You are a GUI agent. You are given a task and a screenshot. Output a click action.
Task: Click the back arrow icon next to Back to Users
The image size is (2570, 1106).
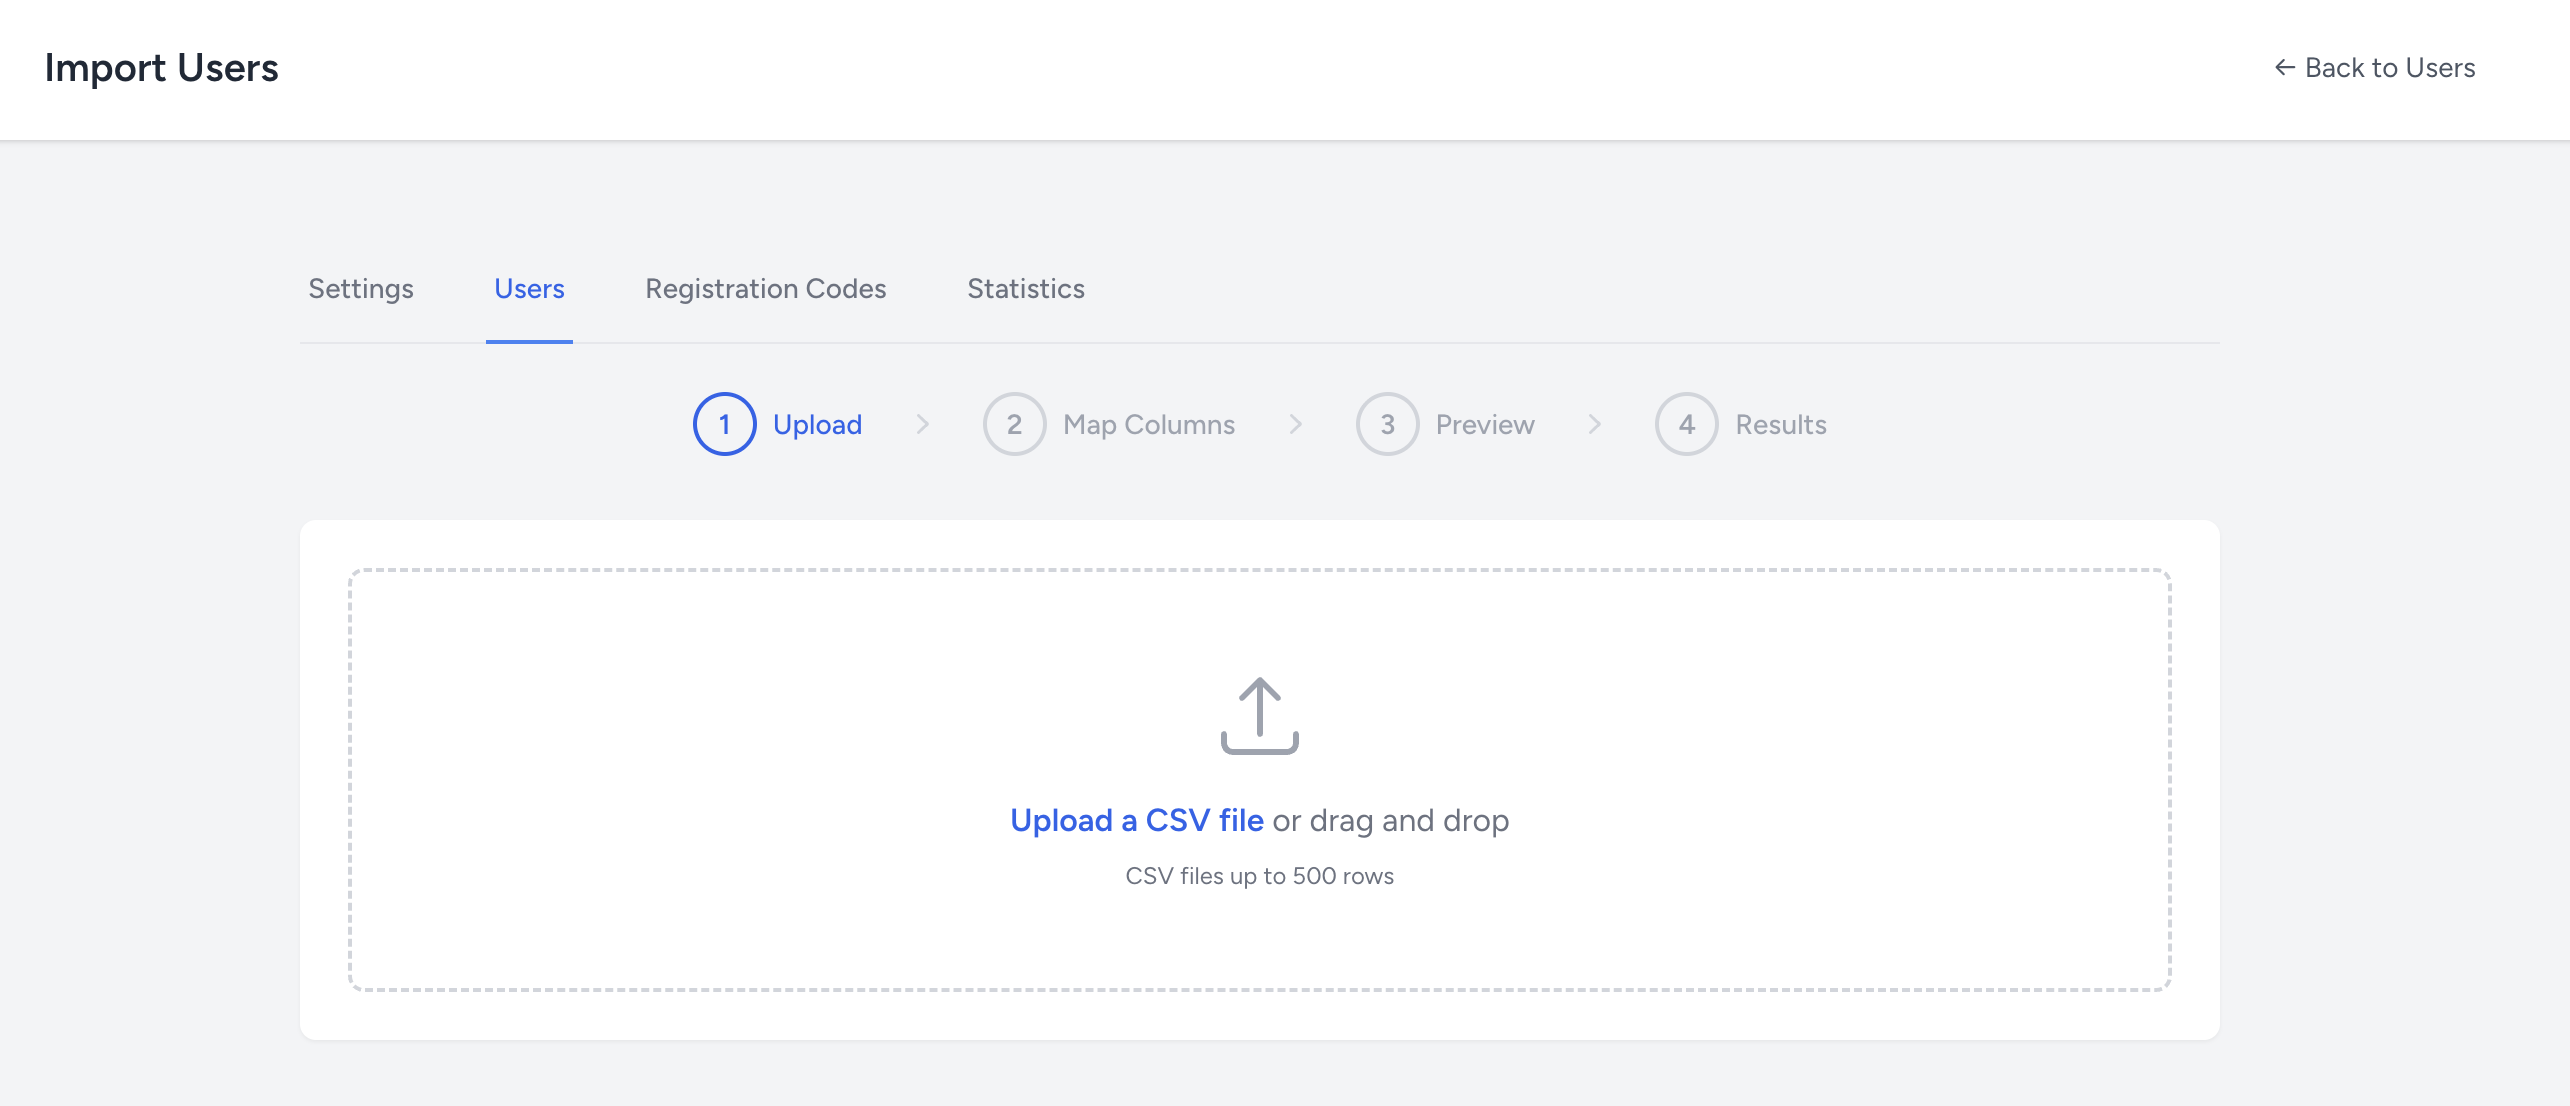(2285, 67)
